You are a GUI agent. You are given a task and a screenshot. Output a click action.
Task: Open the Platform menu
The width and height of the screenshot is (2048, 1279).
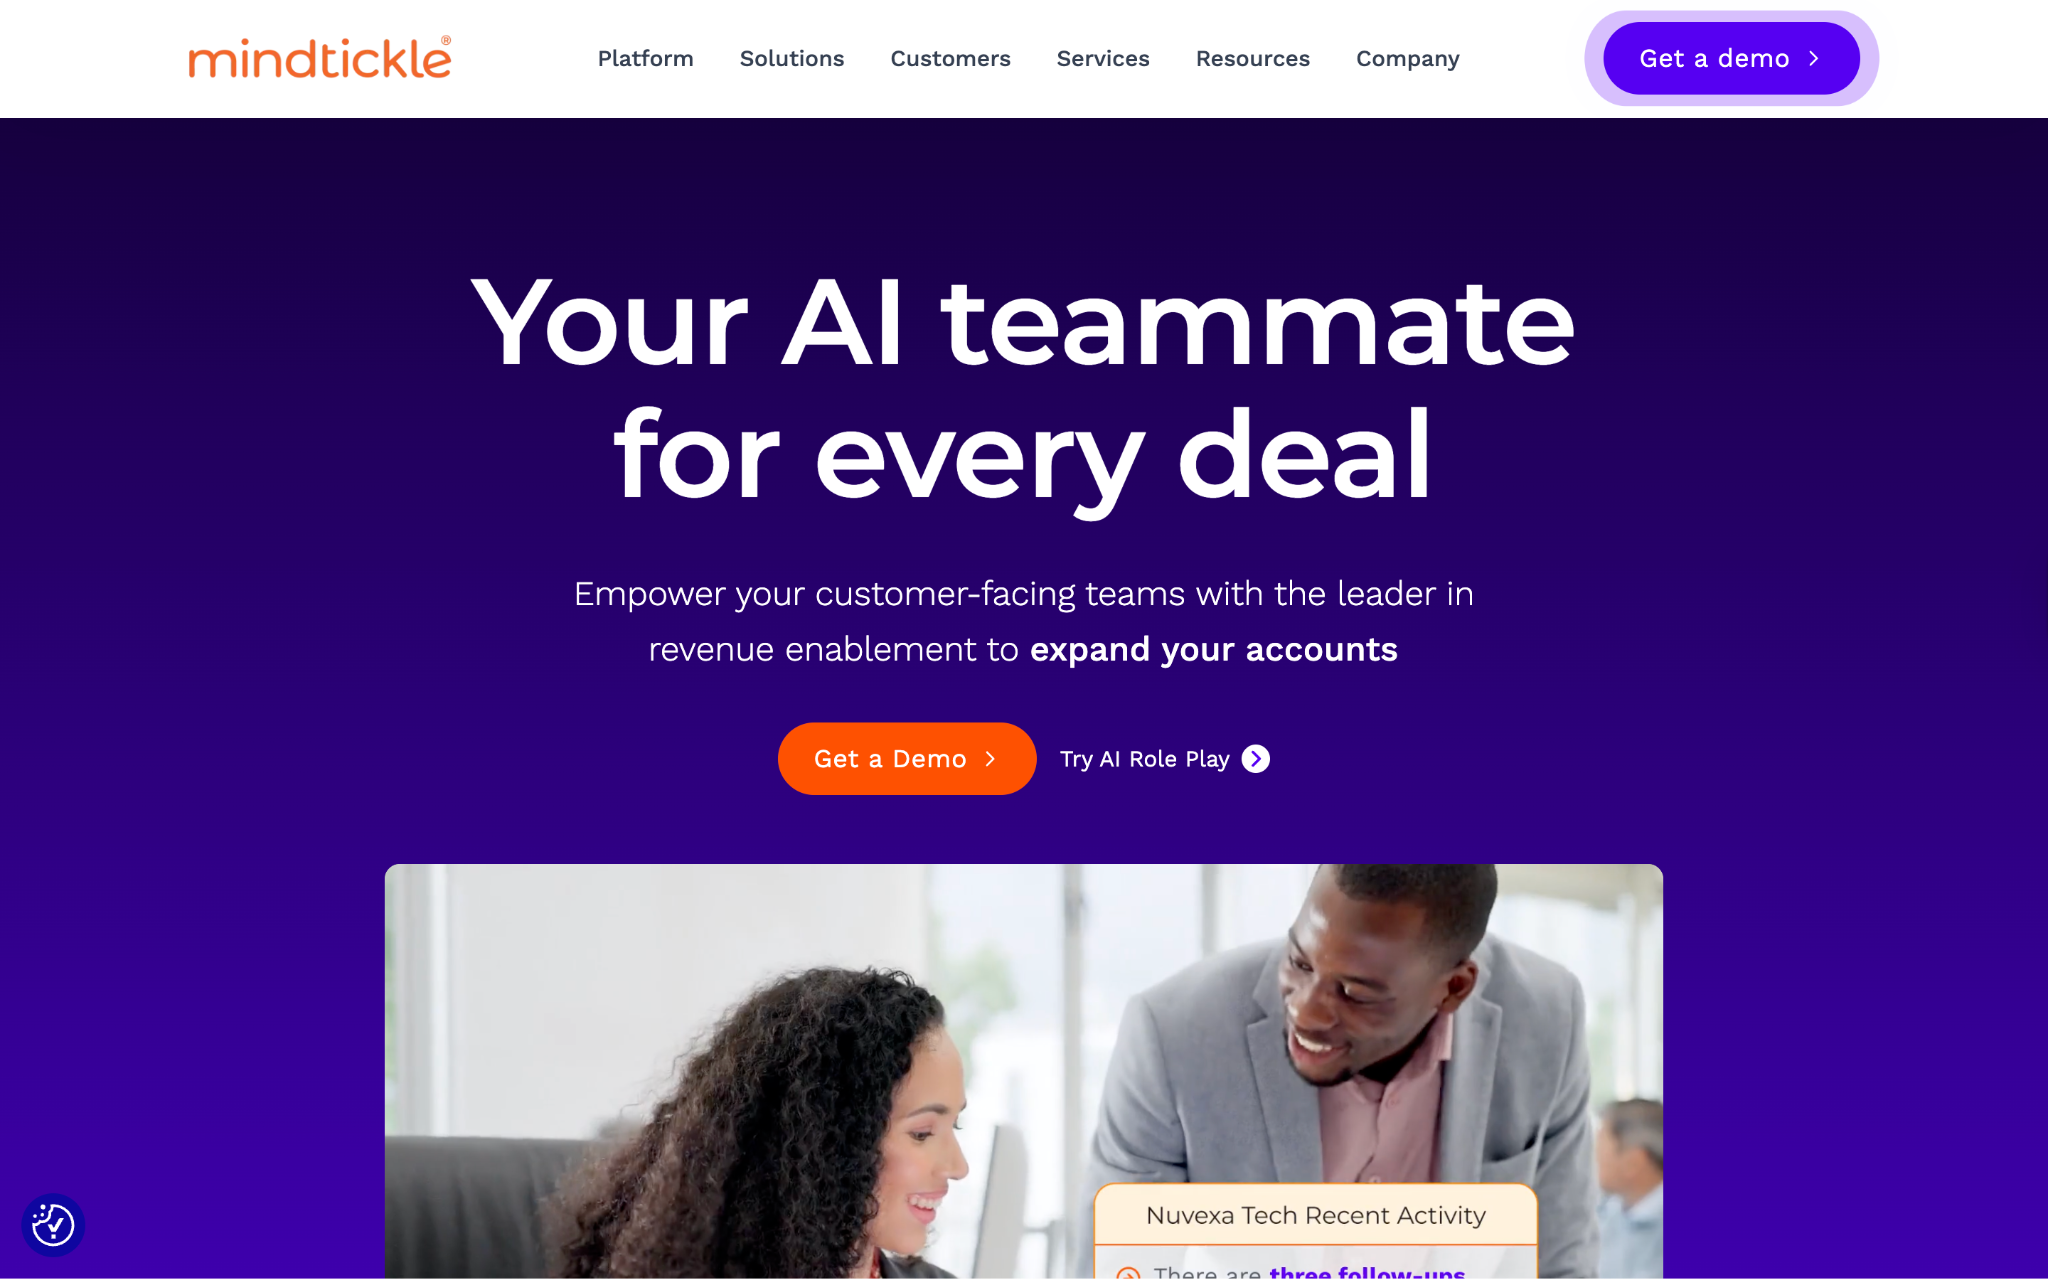pos(645,59)
